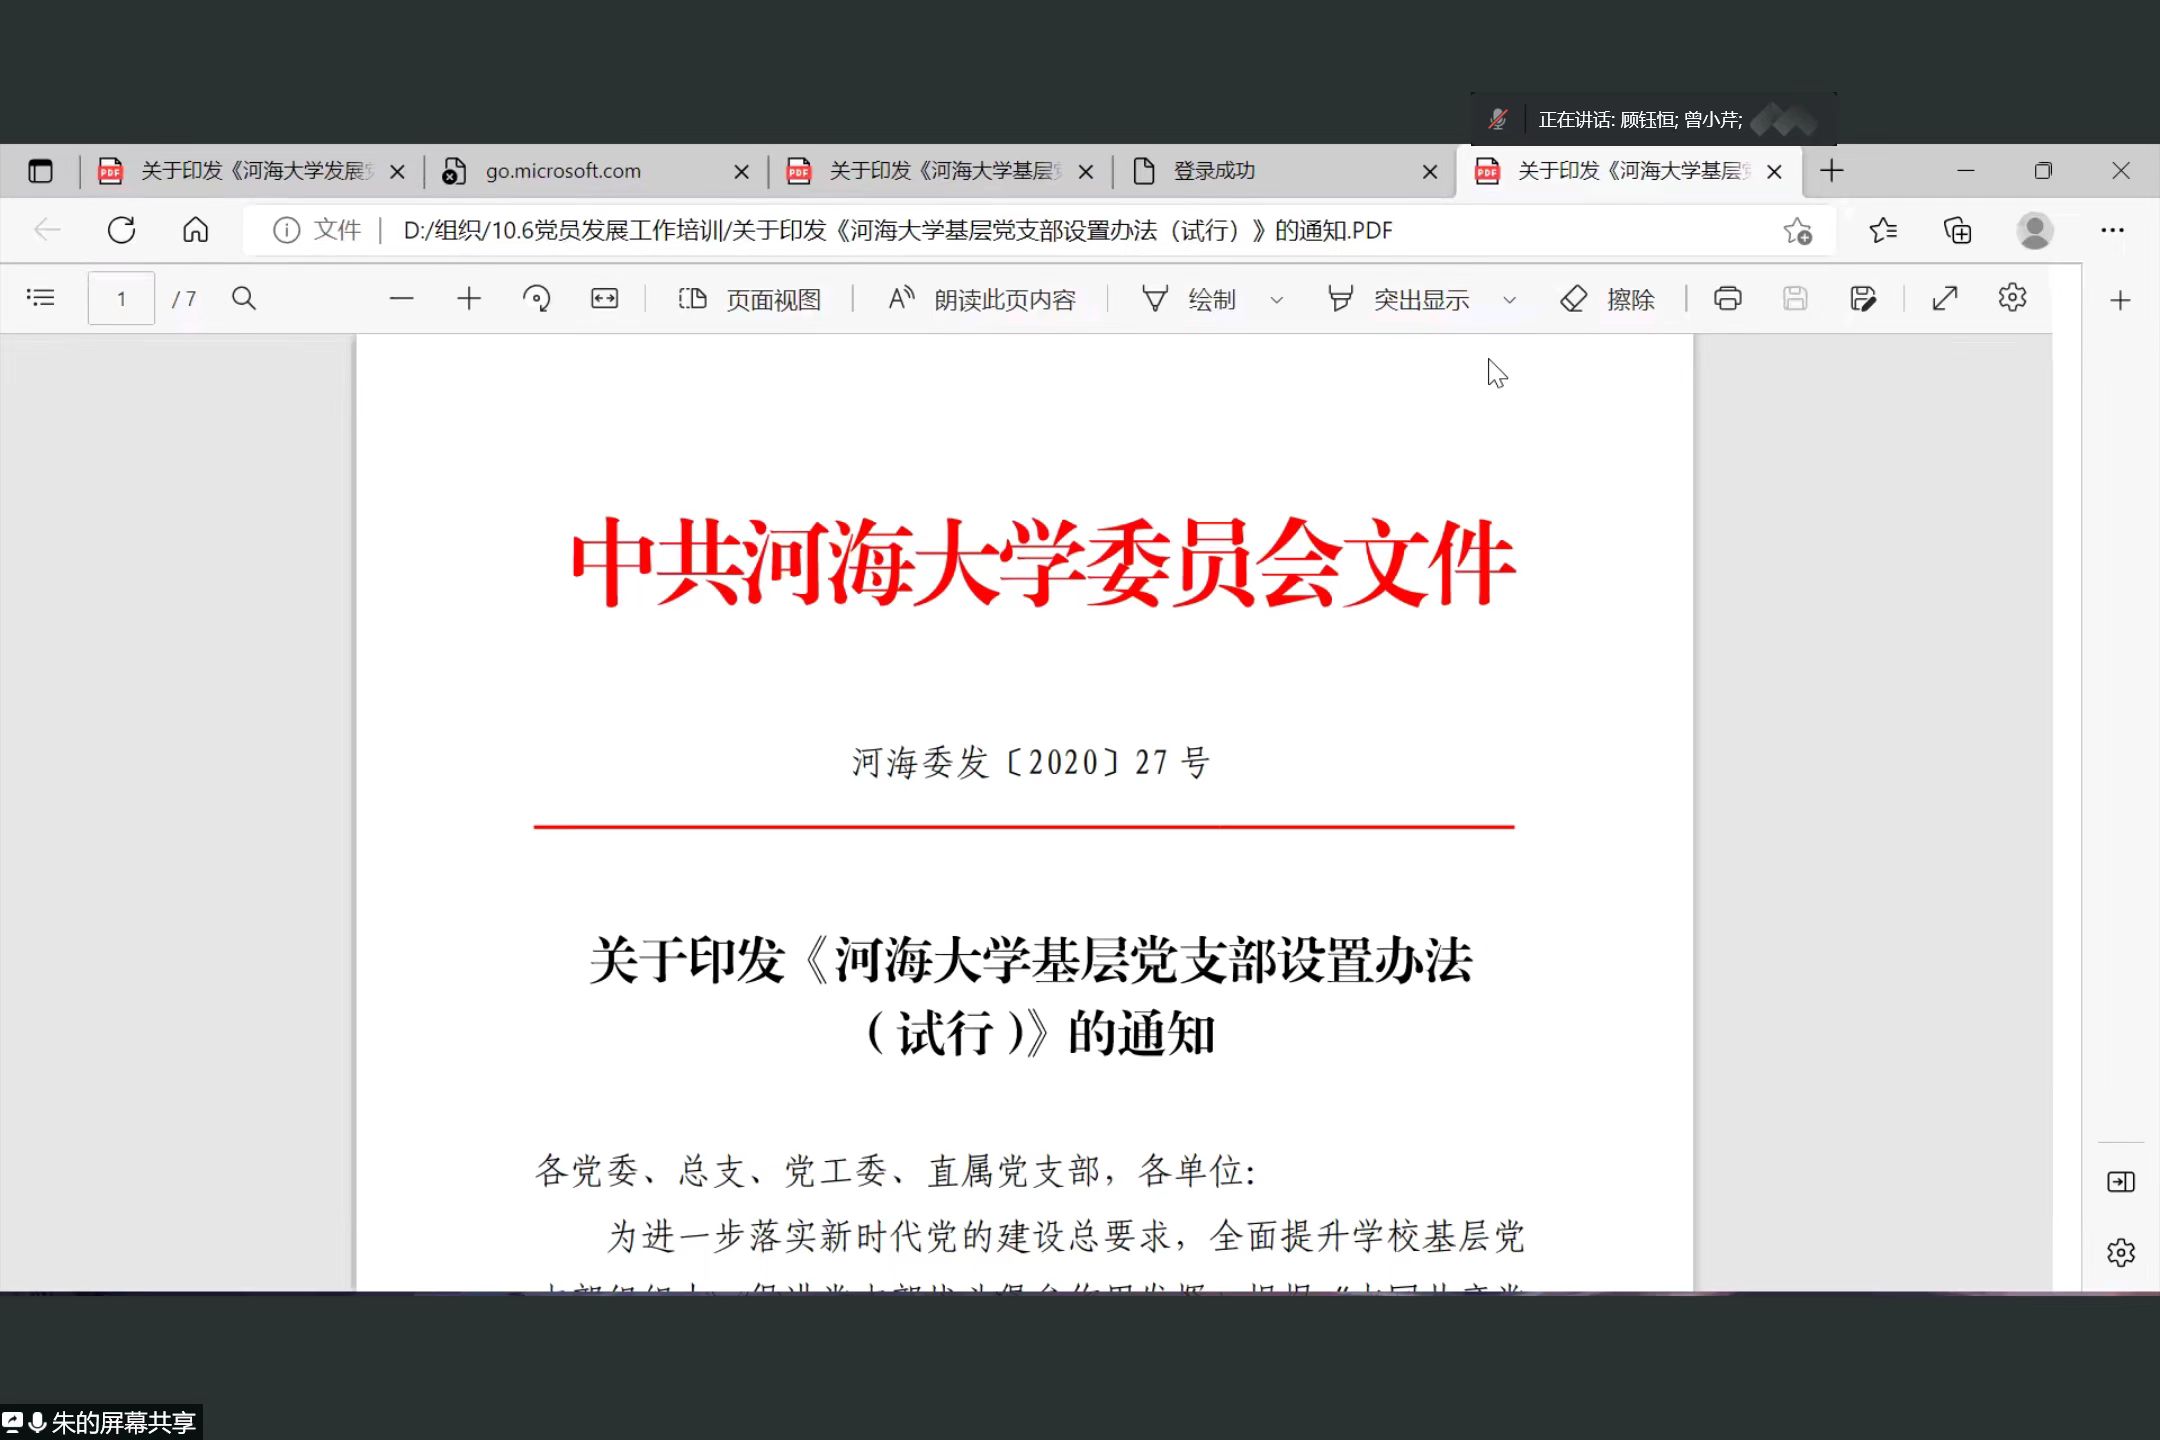Switch to the go.microsoft.com tab
This screenshot has height=1440, width=2160.
(563, 171)
